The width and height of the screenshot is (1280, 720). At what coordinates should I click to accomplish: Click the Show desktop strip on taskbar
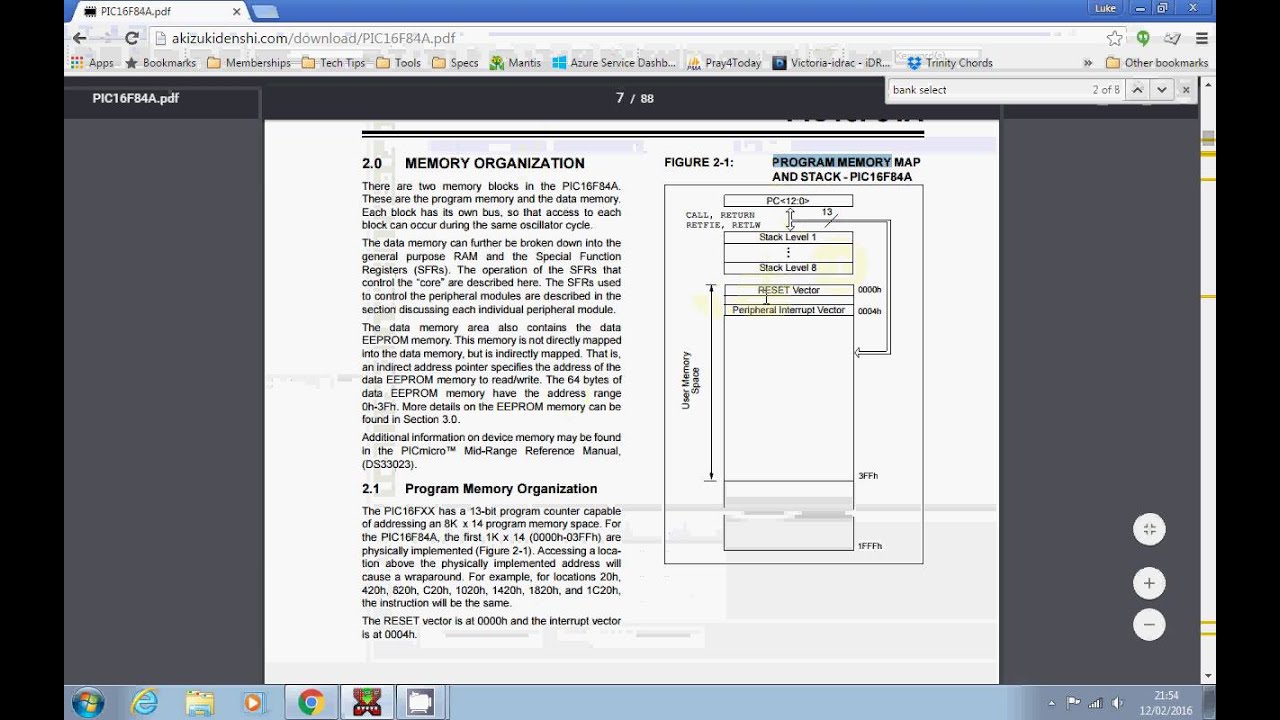(x=1211, y=703)
